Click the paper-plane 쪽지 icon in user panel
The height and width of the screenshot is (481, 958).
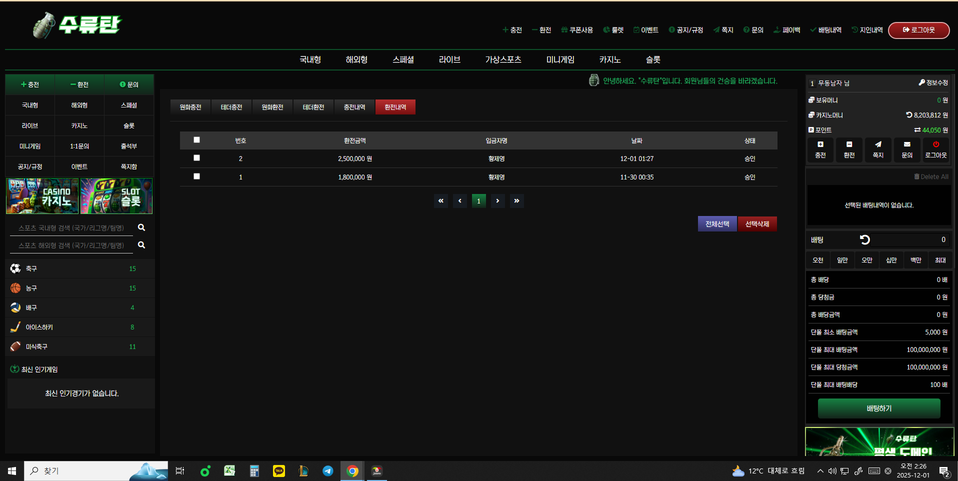pyautogui.click(x=878, y=145)
